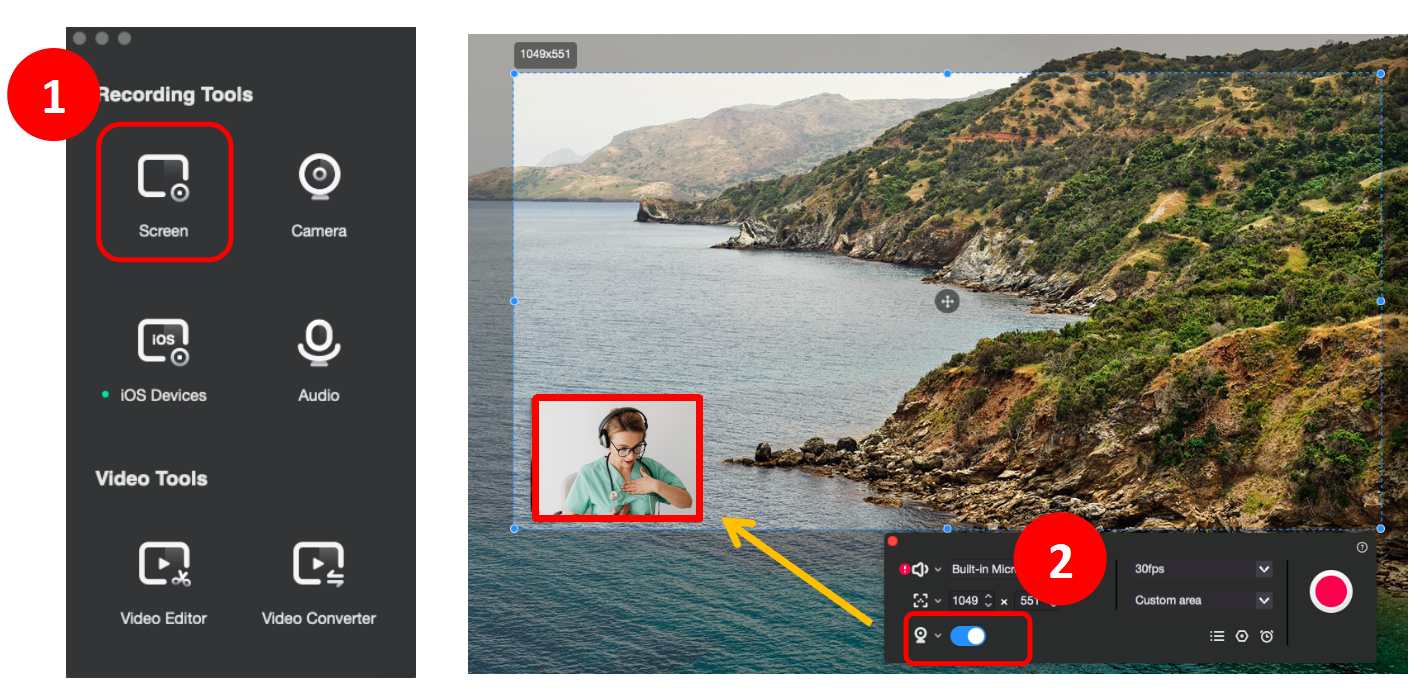This screenshot has width=1424, height=697.
Task: Open recorder settings hexagon icon
Action: tap(1242, 636)
